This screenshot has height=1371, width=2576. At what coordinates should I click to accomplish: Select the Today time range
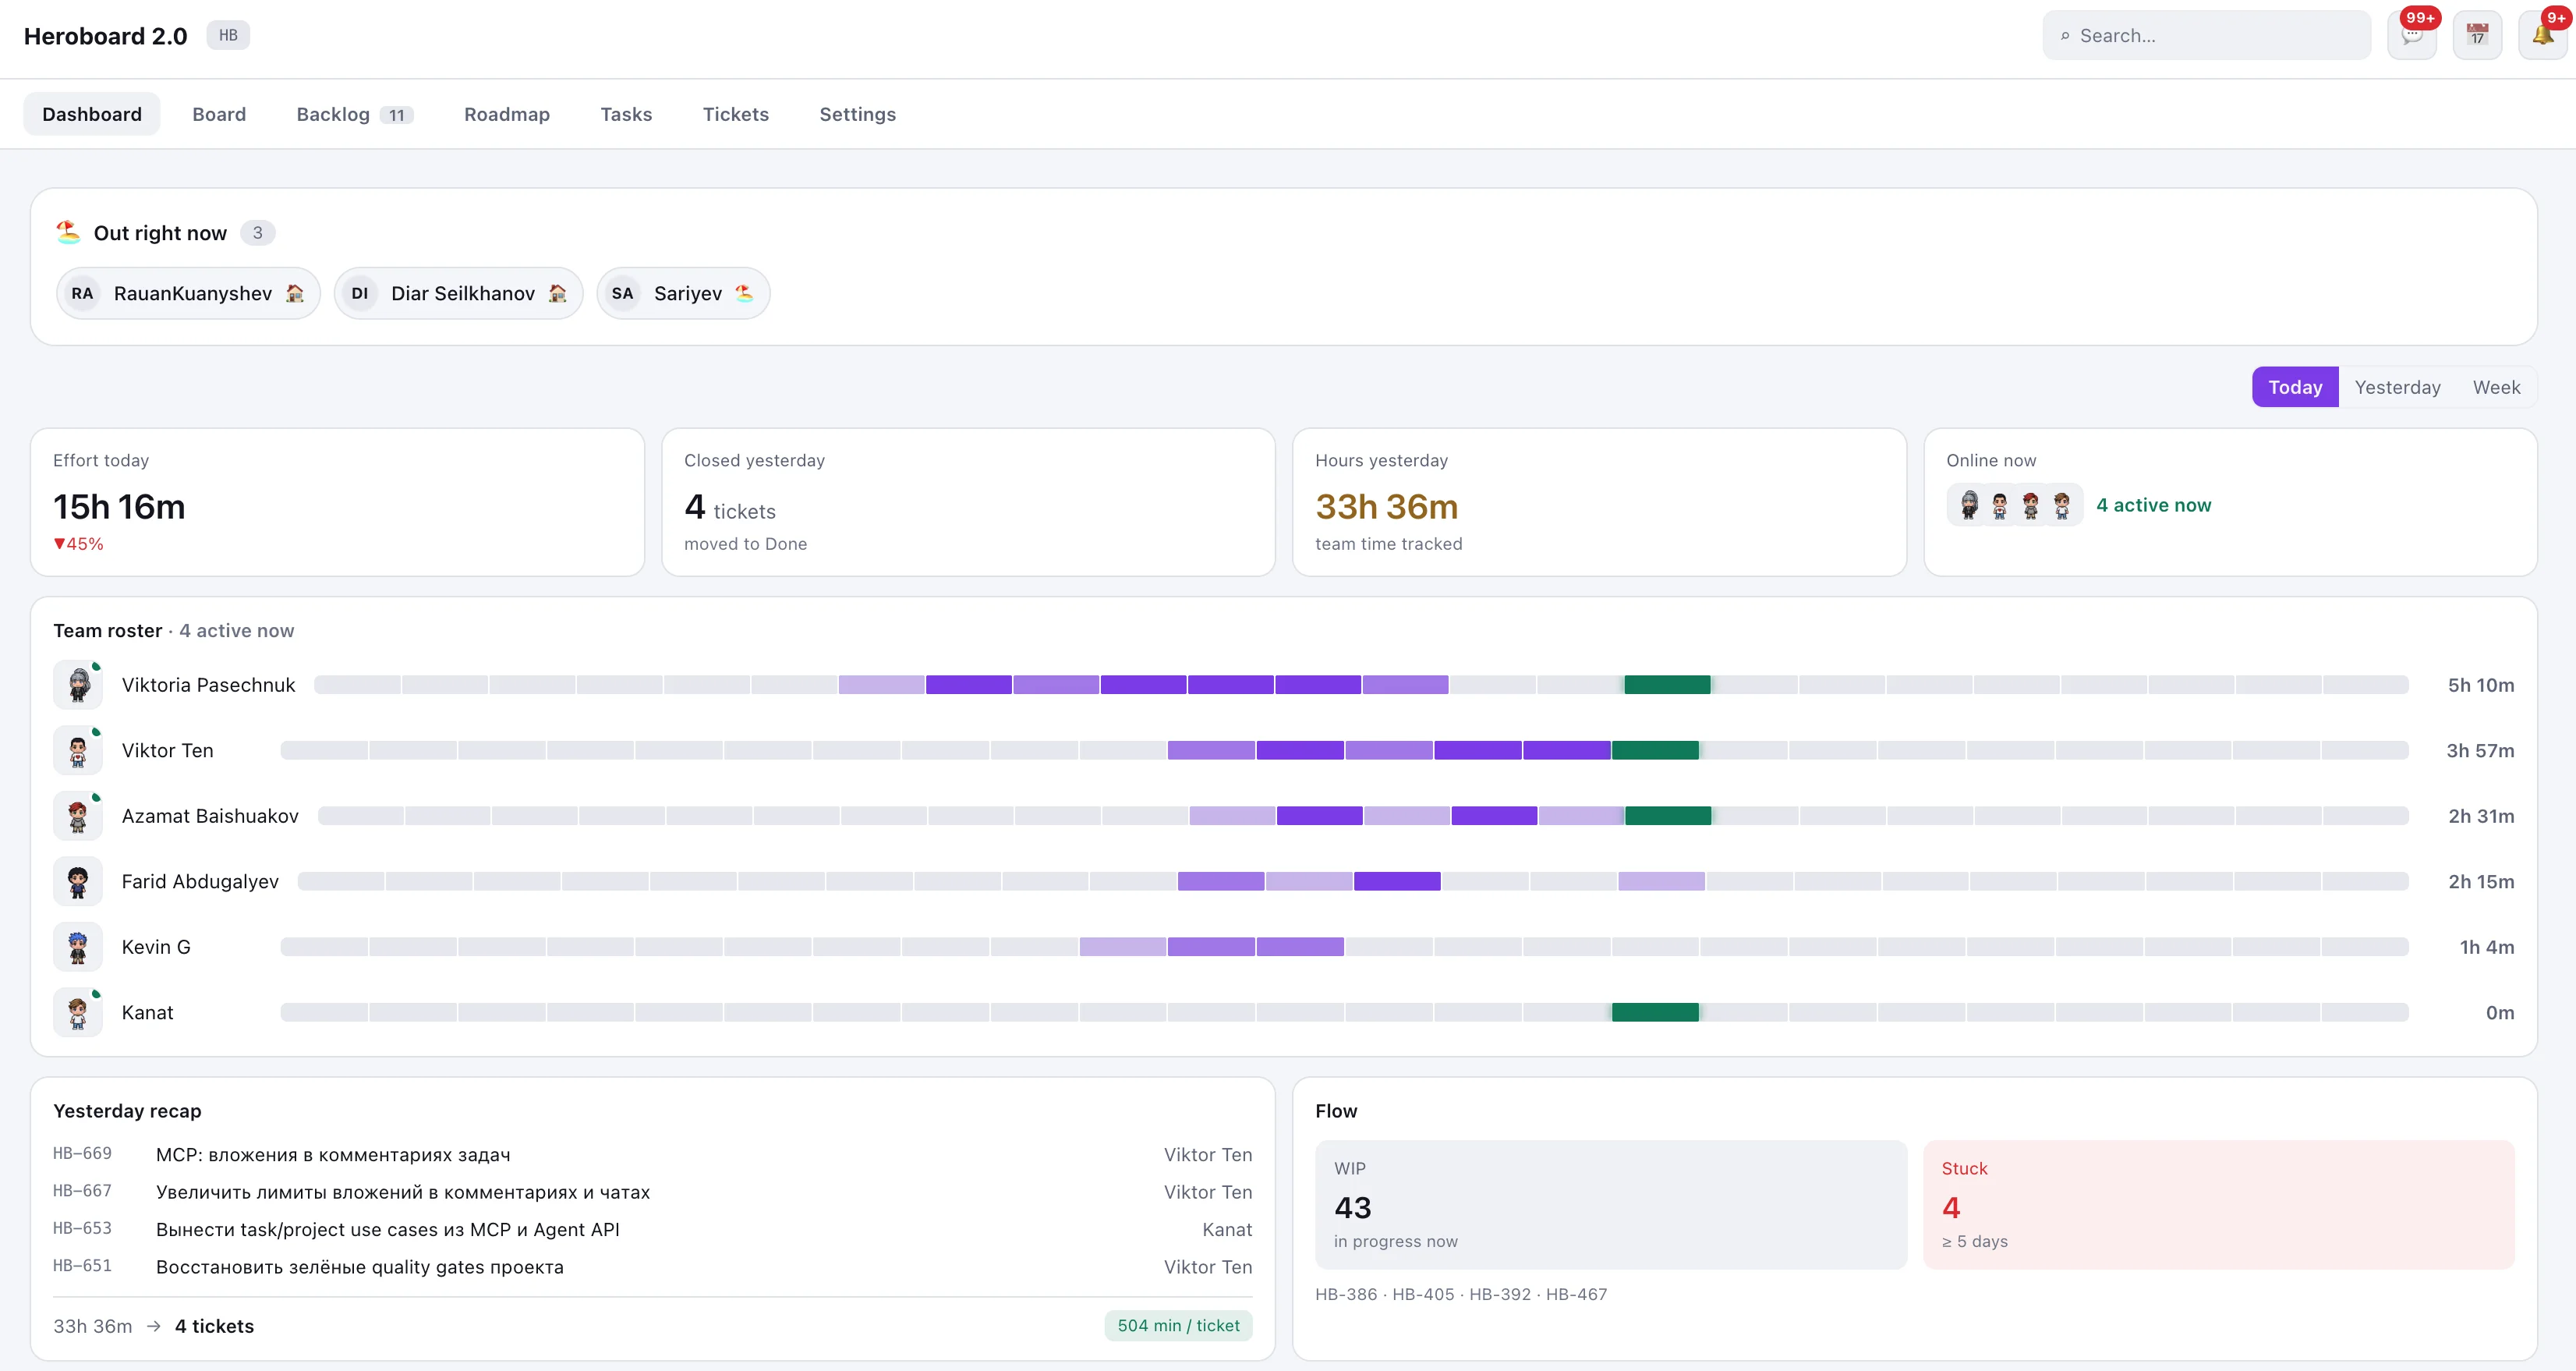tap(2295, 387)
